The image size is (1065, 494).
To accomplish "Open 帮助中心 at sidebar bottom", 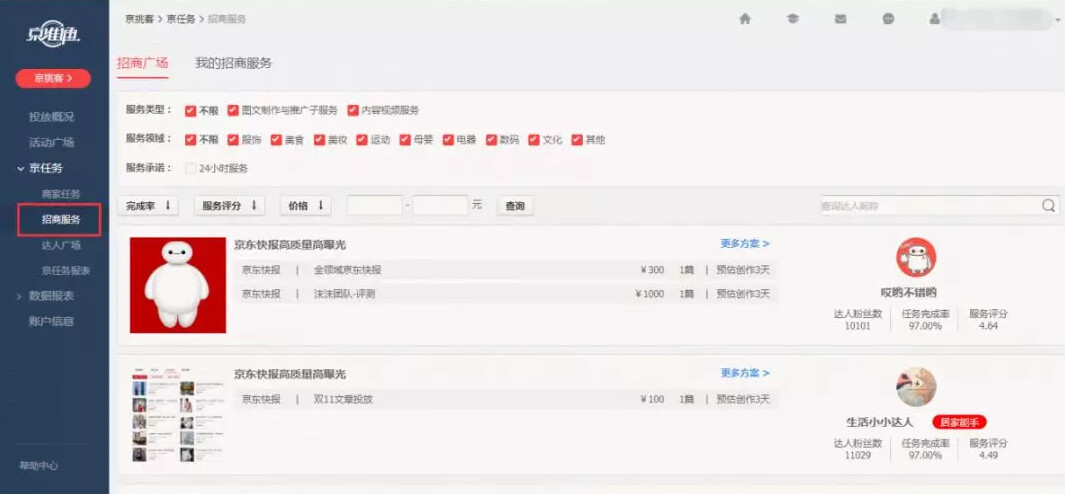I will pyautogui.click(x=39, y=466).
